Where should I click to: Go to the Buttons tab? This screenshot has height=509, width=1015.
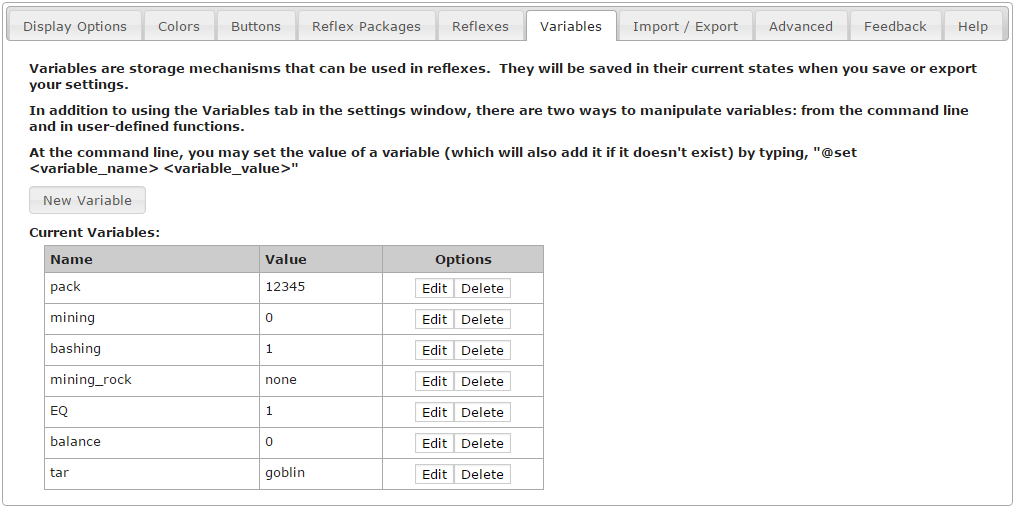tap(256, 26)
